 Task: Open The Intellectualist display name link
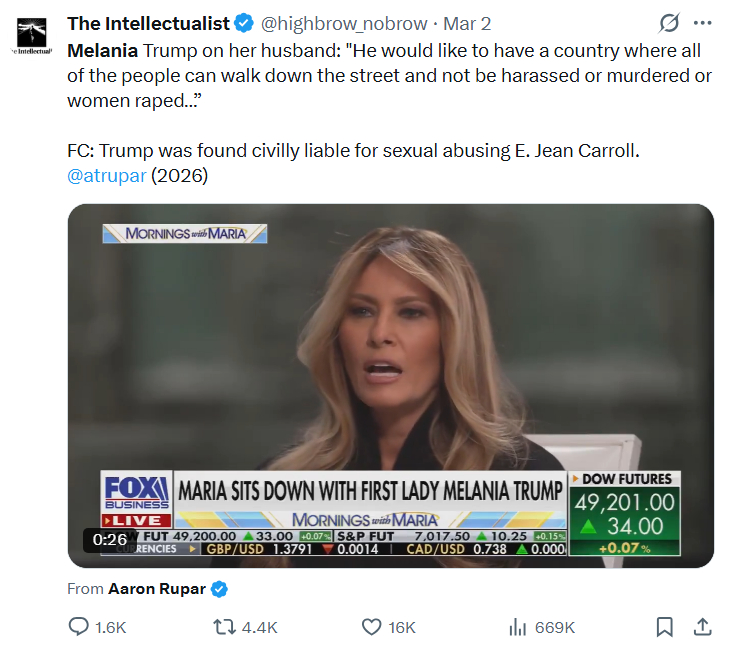click(148, 23)
